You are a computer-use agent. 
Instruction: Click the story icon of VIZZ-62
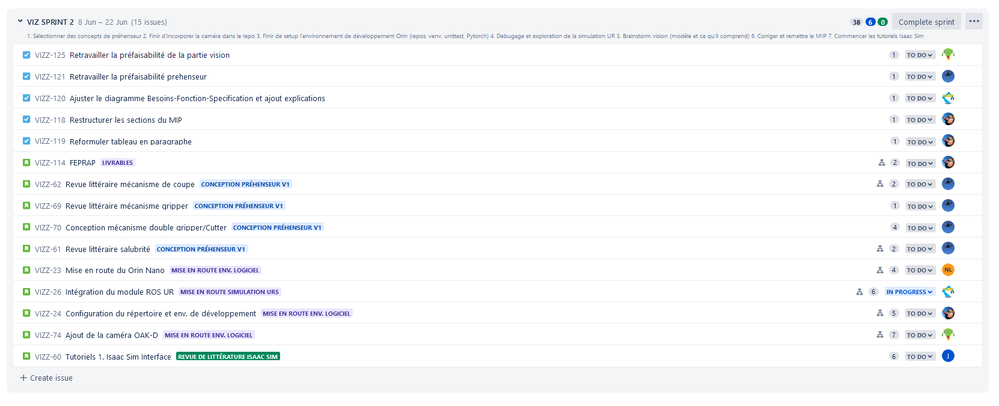[27, 184]
